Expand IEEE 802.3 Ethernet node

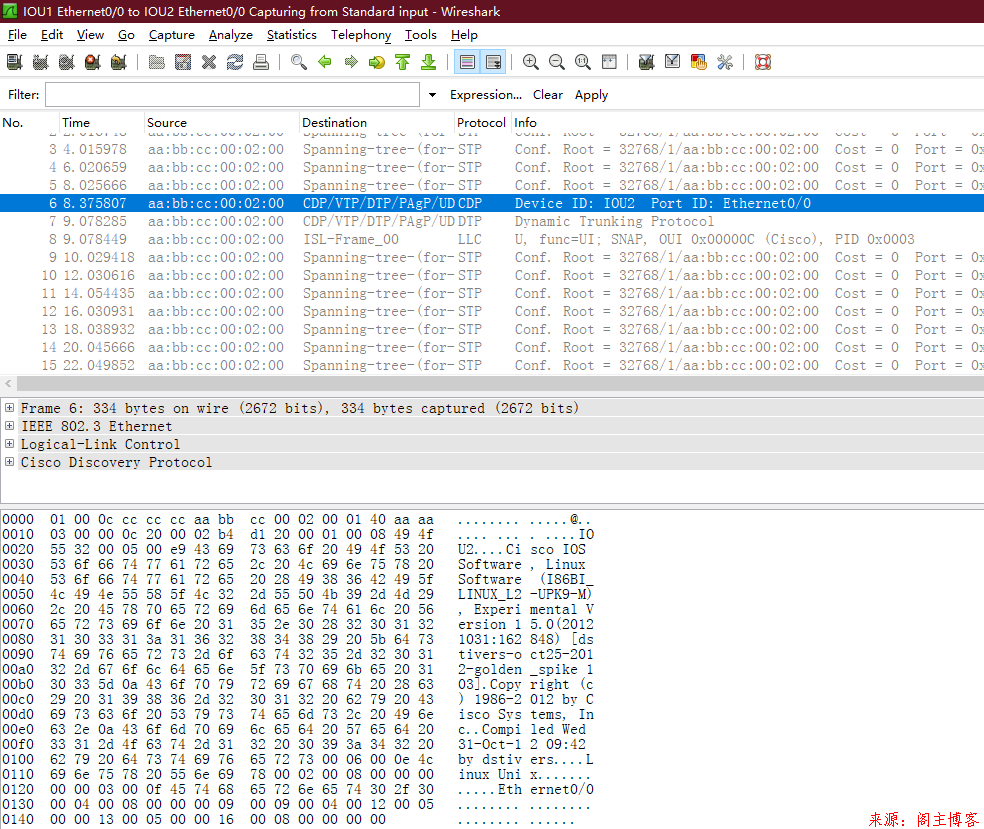pyautogui.click(x=9, y=425)
